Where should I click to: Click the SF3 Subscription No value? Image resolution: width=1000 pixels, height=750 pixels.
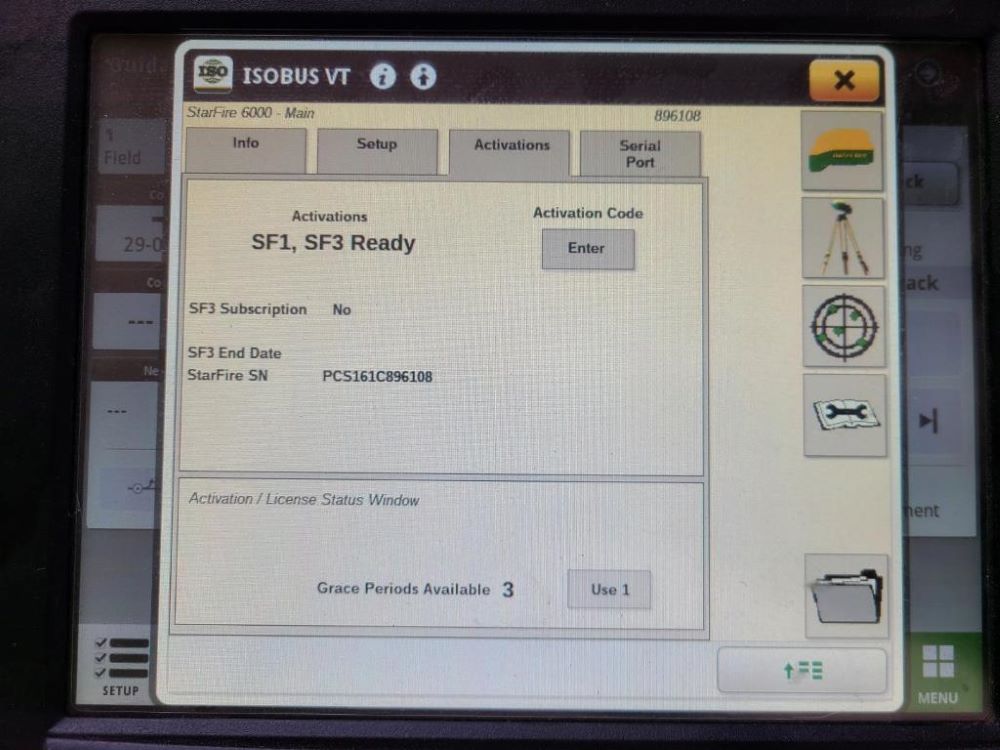point(342,310)
